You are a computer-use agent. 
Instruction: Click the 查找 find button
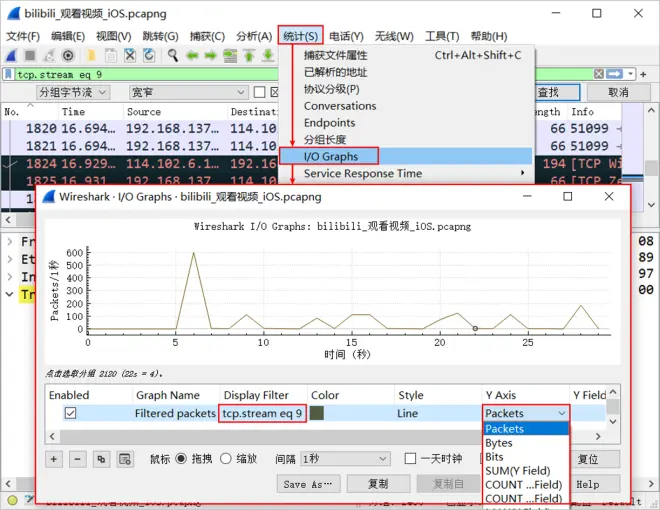pyautogui.click(x=557, y=92)
